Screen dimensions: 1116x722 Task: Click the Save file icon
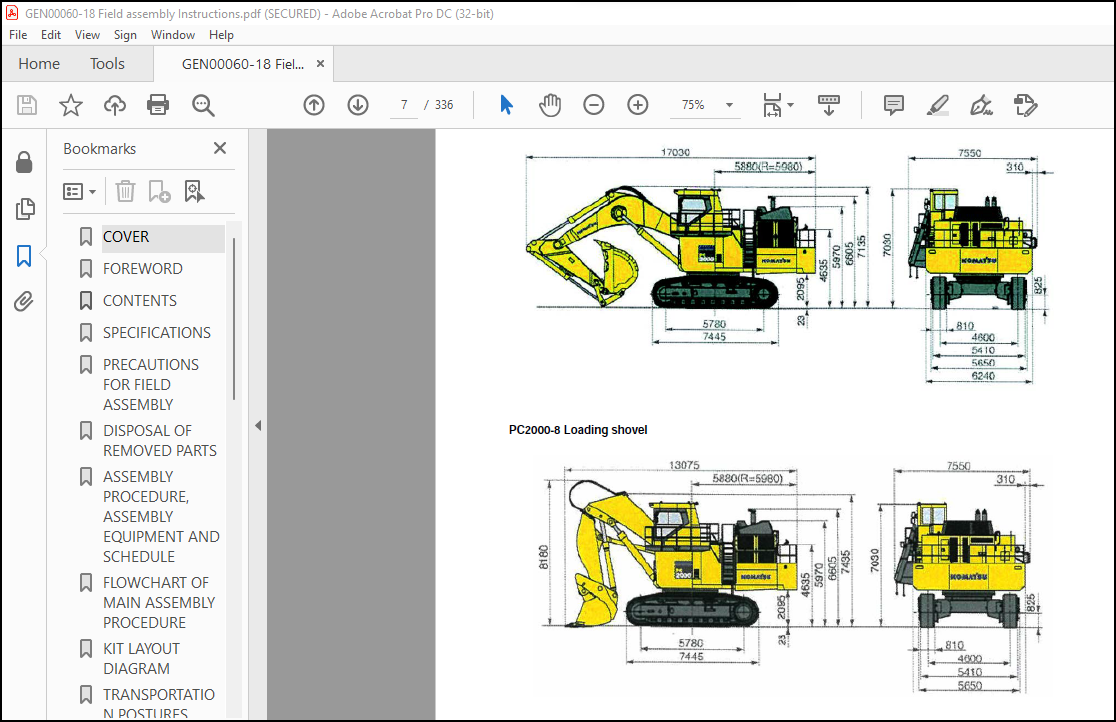[27, 105]
